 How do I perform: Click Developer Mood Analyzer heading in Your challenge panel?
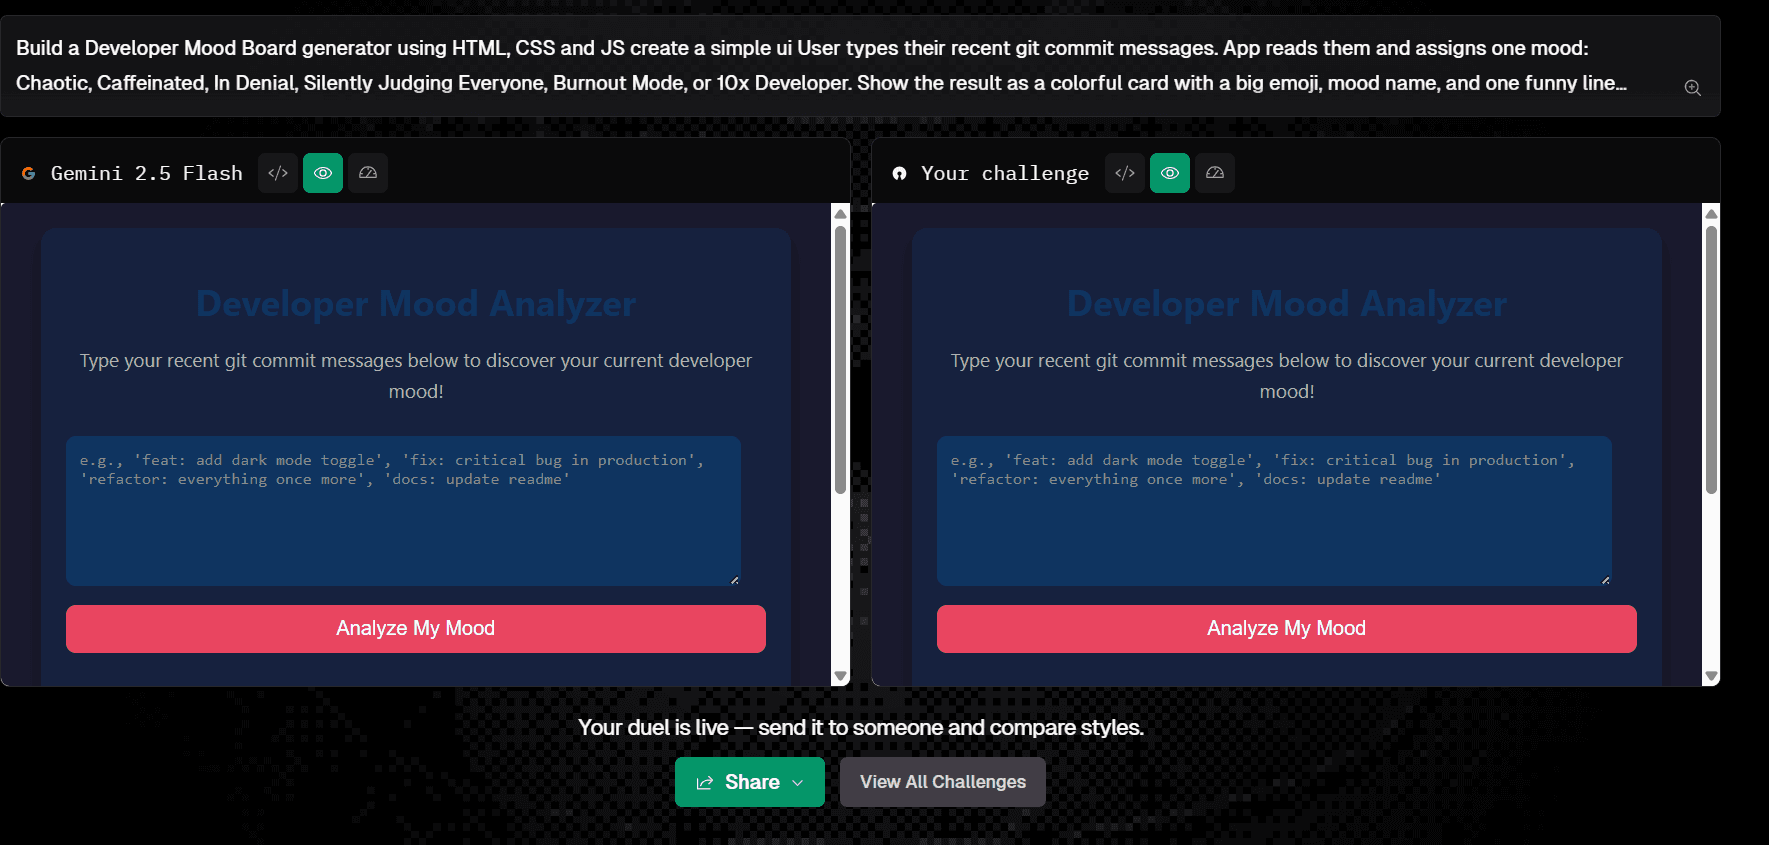point(1287,304)
